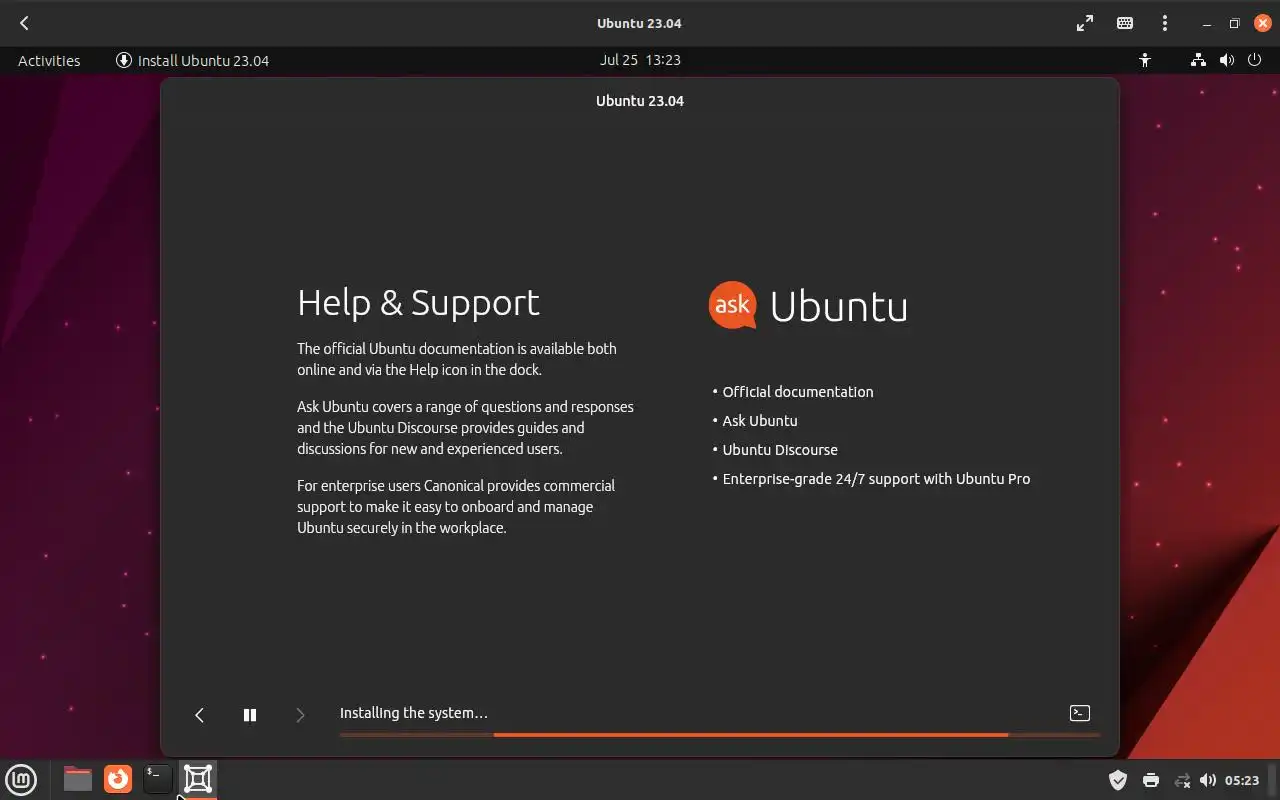
Task: Click the Help & Support heading
Action: [x=418, y=302]
